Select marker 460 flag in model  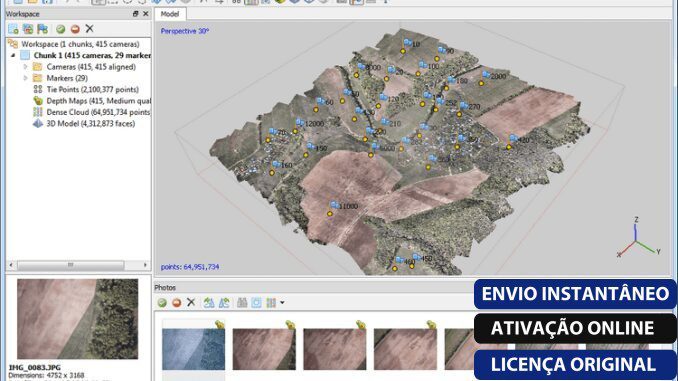pyautogui.click(x=399, y=260)
